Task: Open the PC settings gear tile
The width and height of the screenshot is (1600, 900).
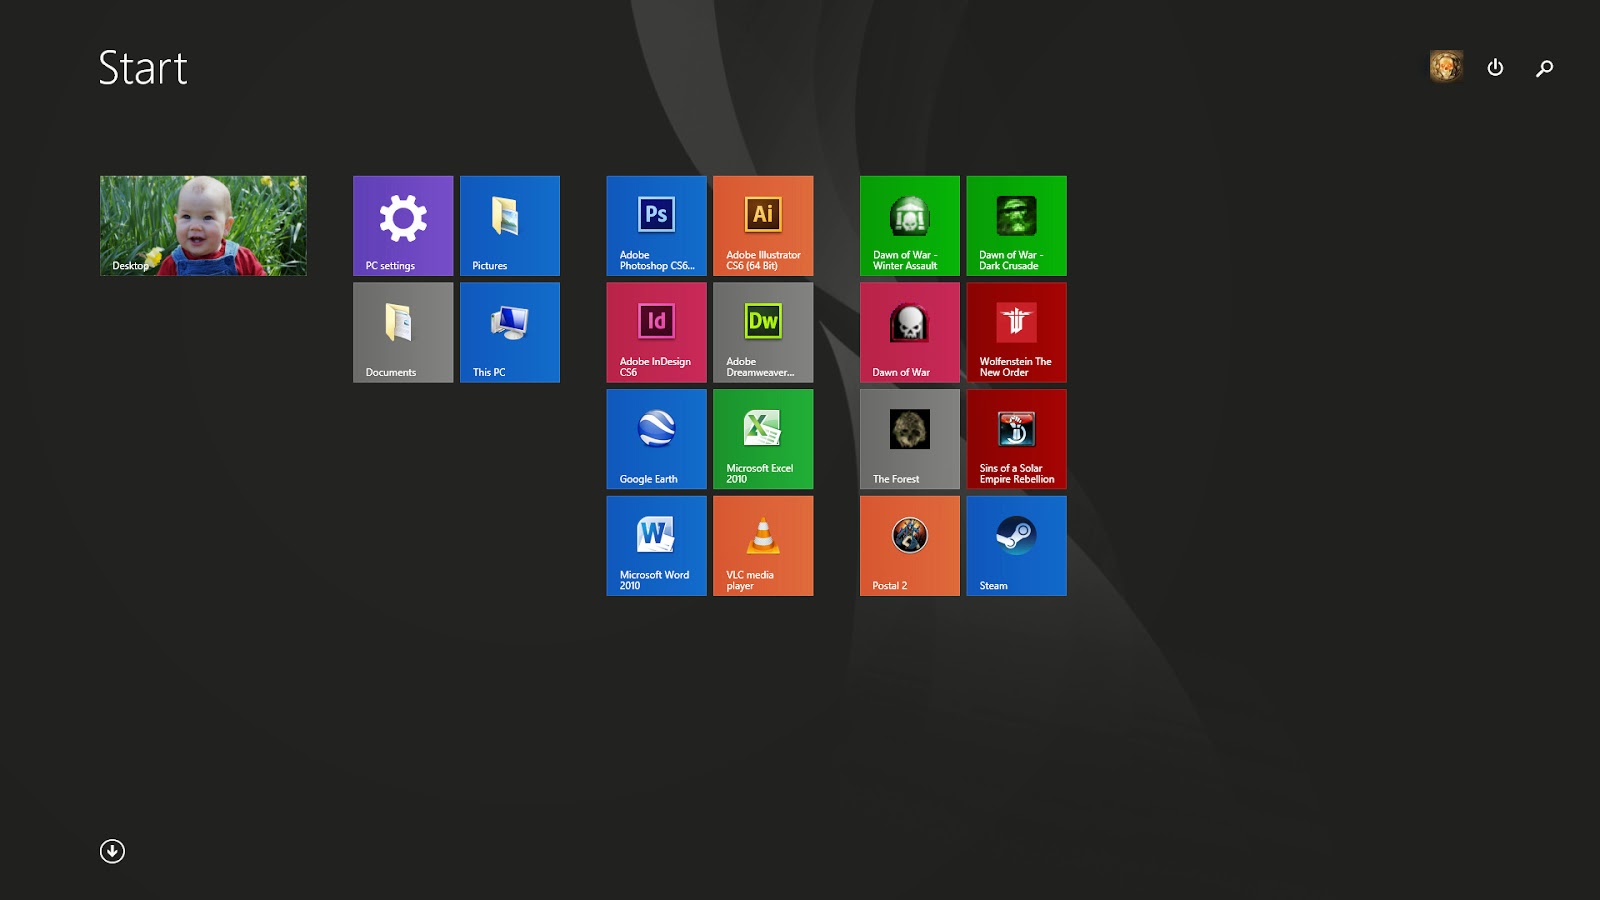Action: [x=403, y=226]
